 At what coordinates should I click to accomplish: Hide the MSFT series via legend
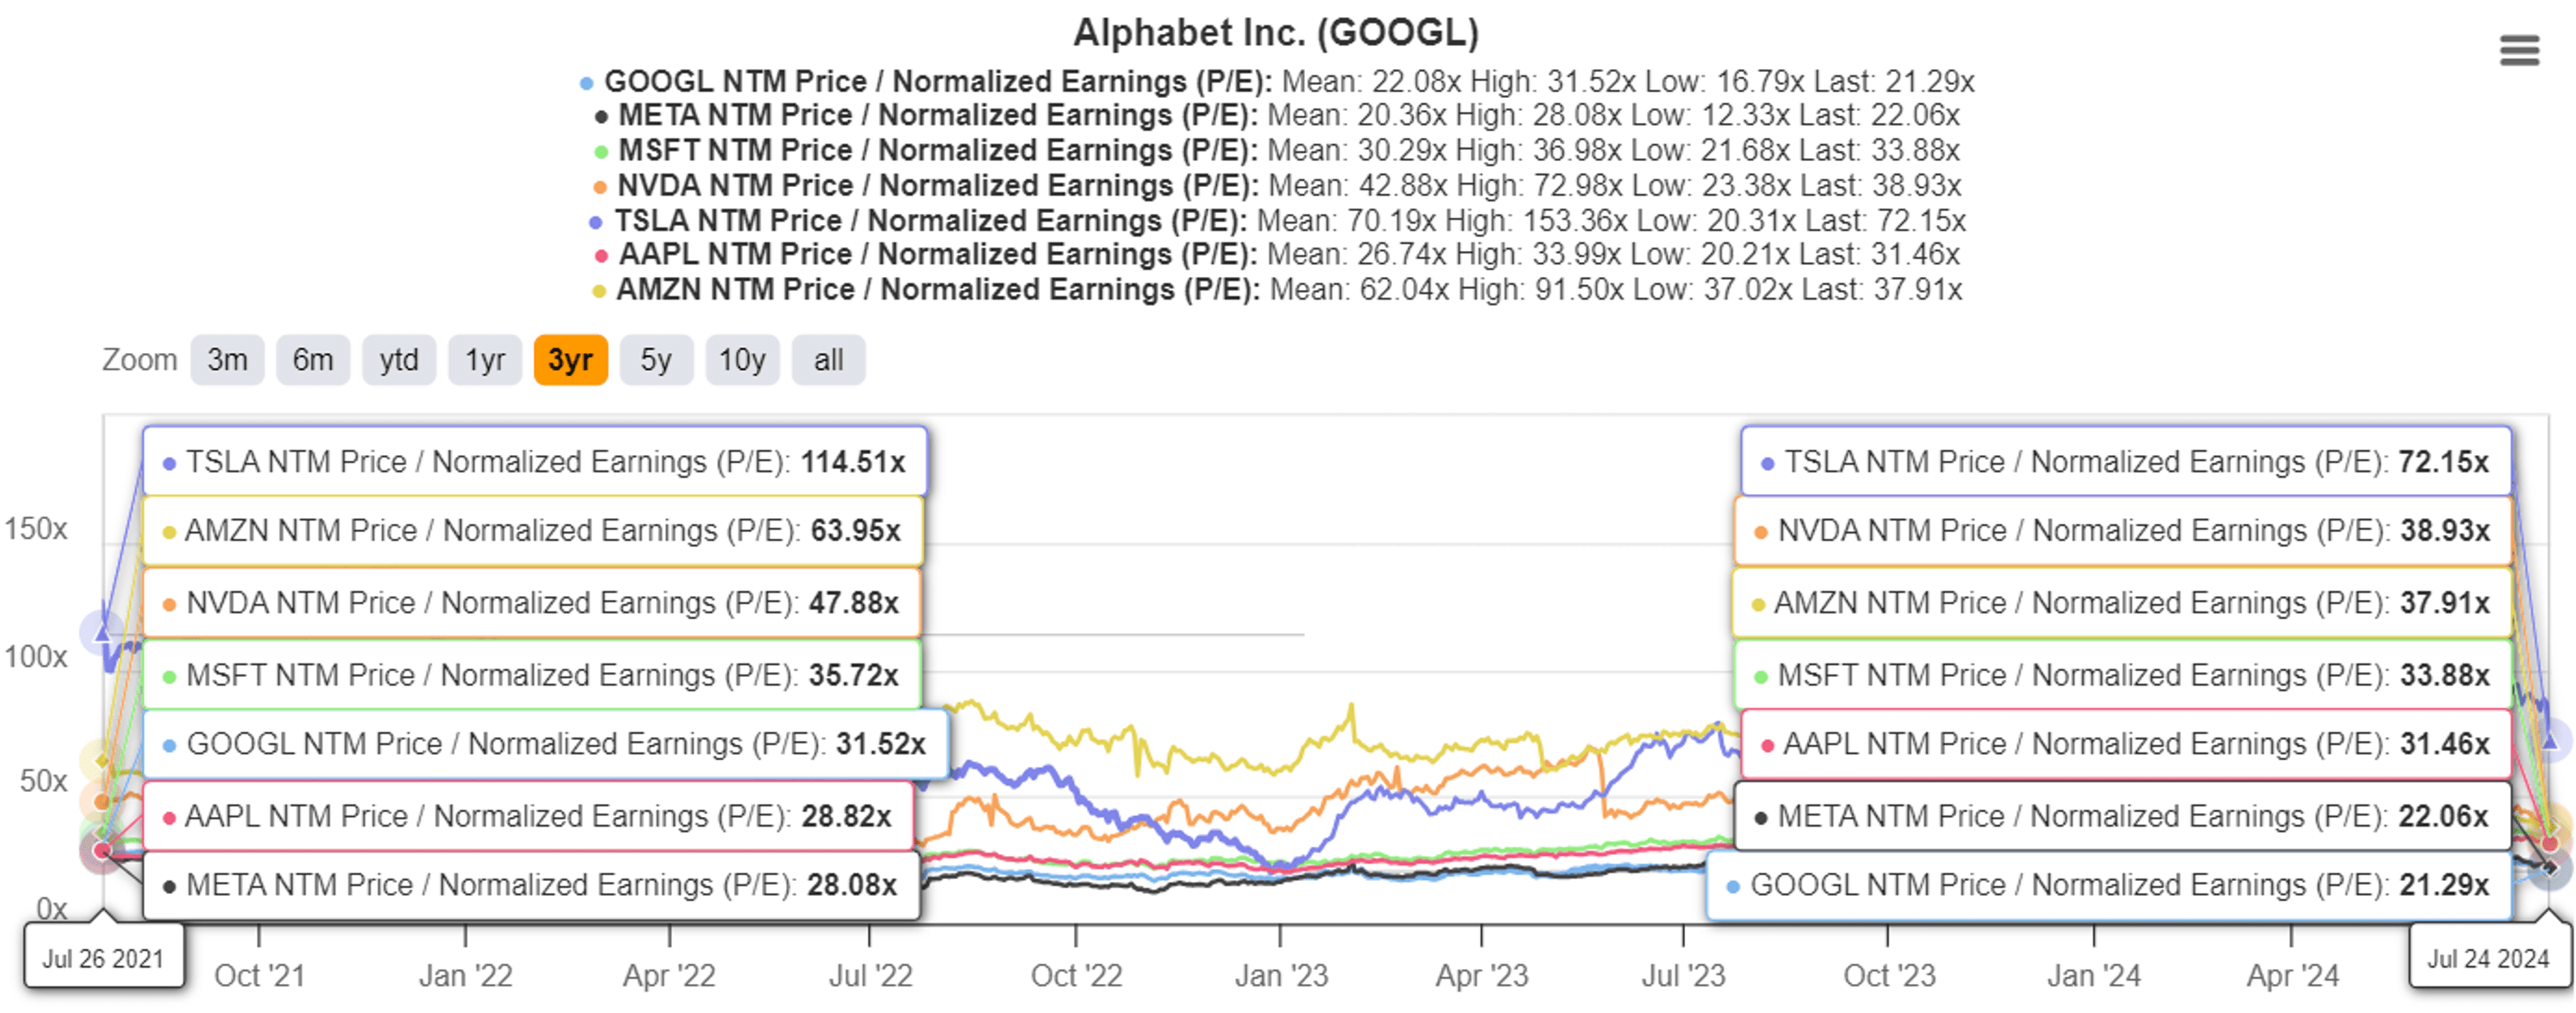point(937,151)
